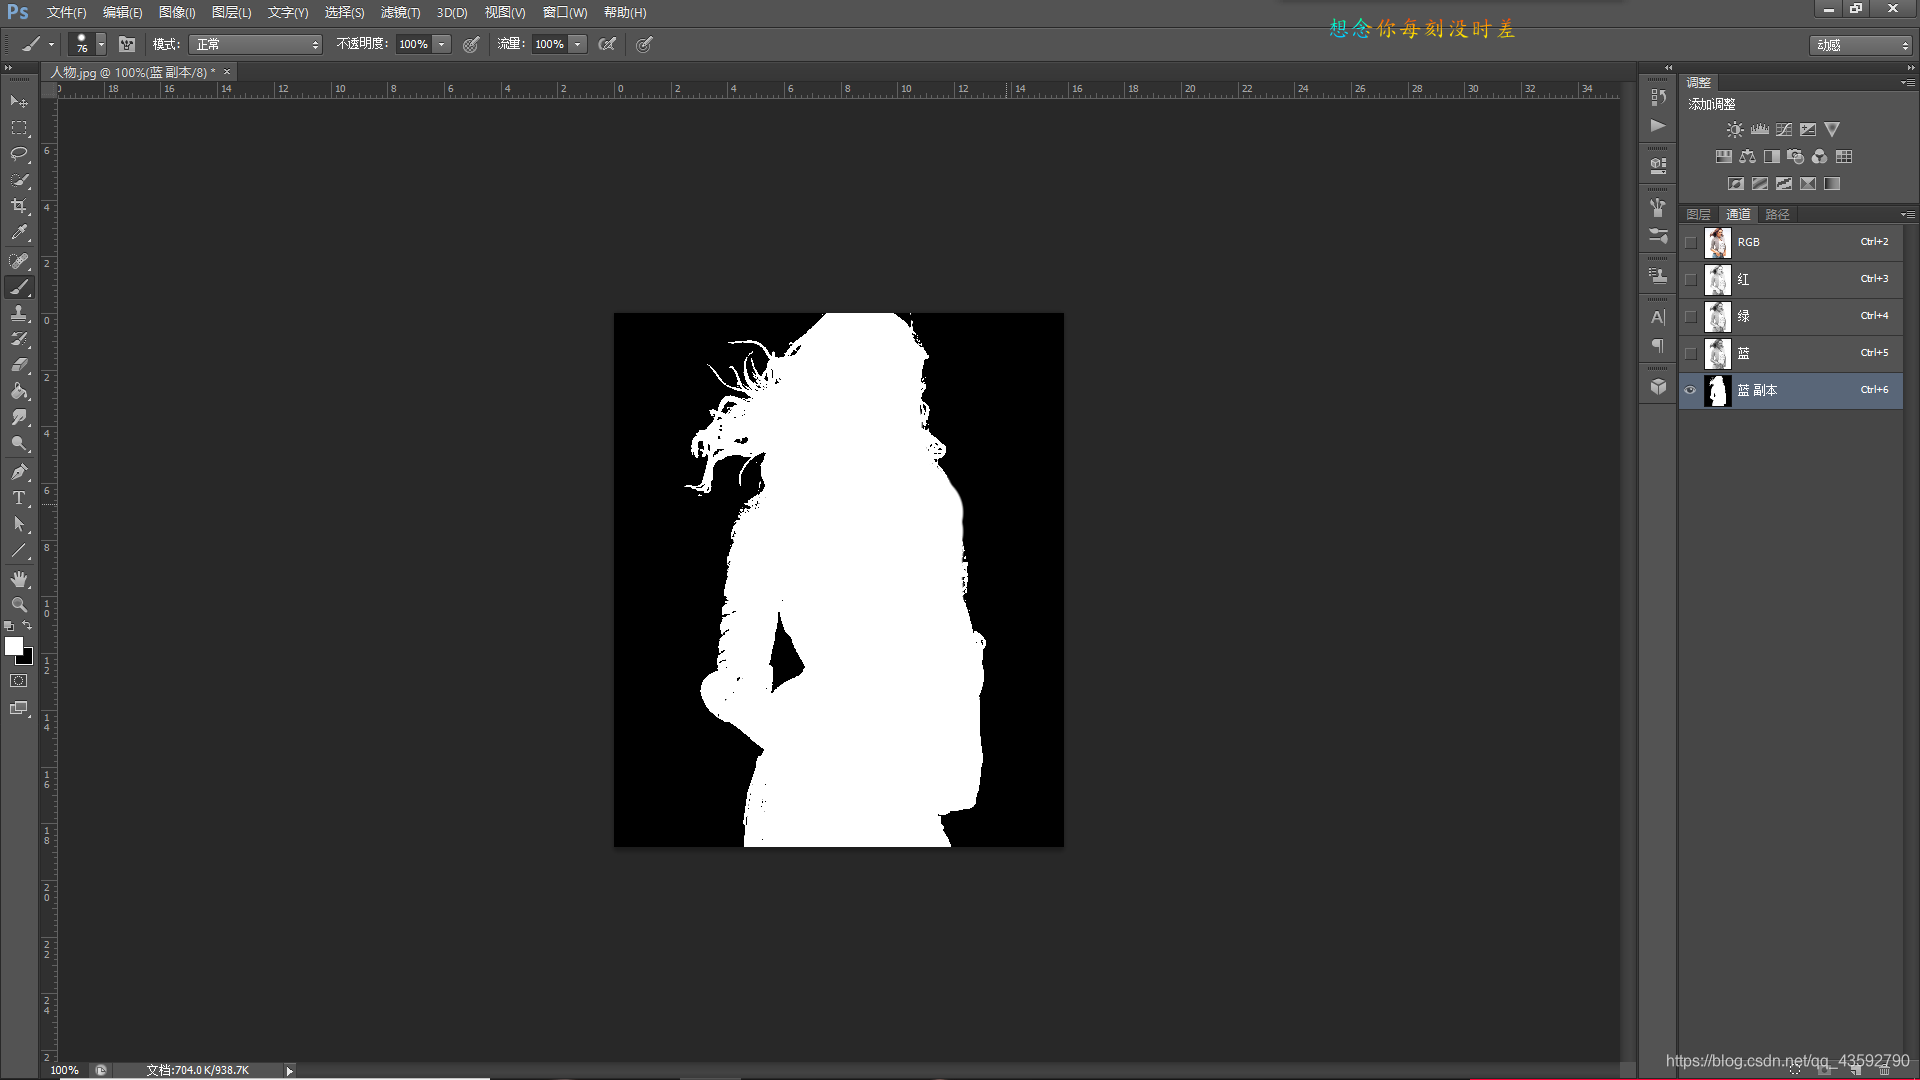The width and height of the screenshot is (1920, 1080).
Task: Show the RGB channel visibility
Action: pyautogui.click(x=1691, y=242)
